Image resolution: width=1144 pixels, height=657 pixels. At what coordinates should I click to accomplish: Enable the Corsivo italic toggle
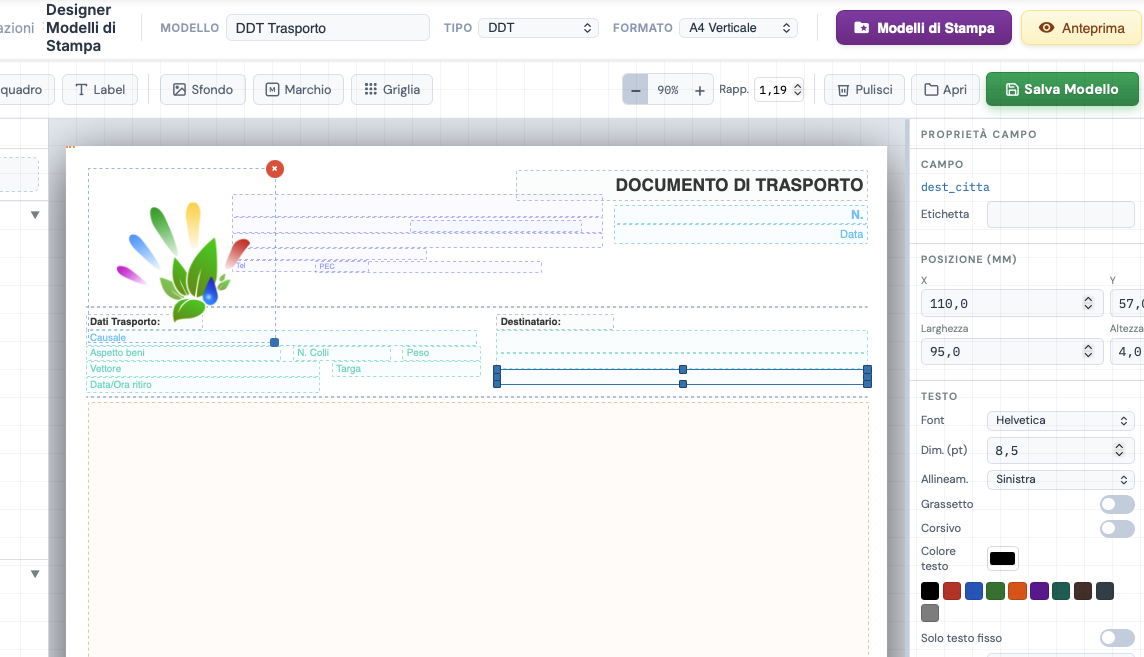click(x=1116, y=528)
